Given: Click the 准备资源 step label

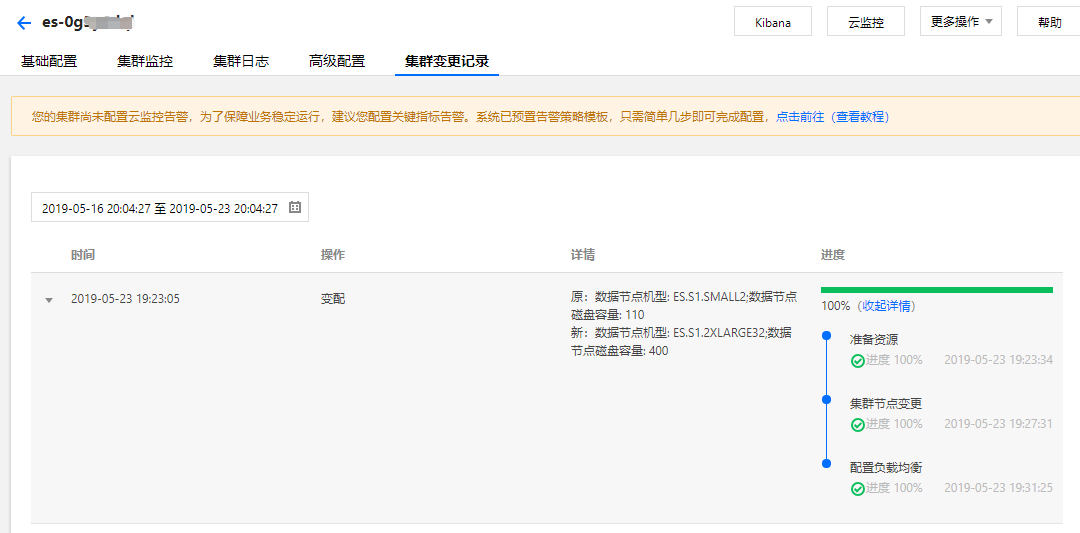Looking at the screenshot, I should click(874, 339).
